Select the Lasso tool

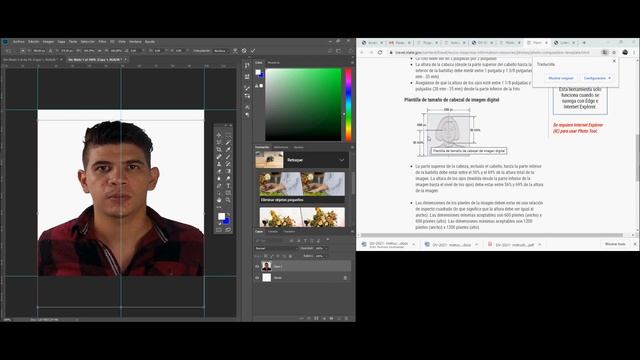click(x=219, y=142)
